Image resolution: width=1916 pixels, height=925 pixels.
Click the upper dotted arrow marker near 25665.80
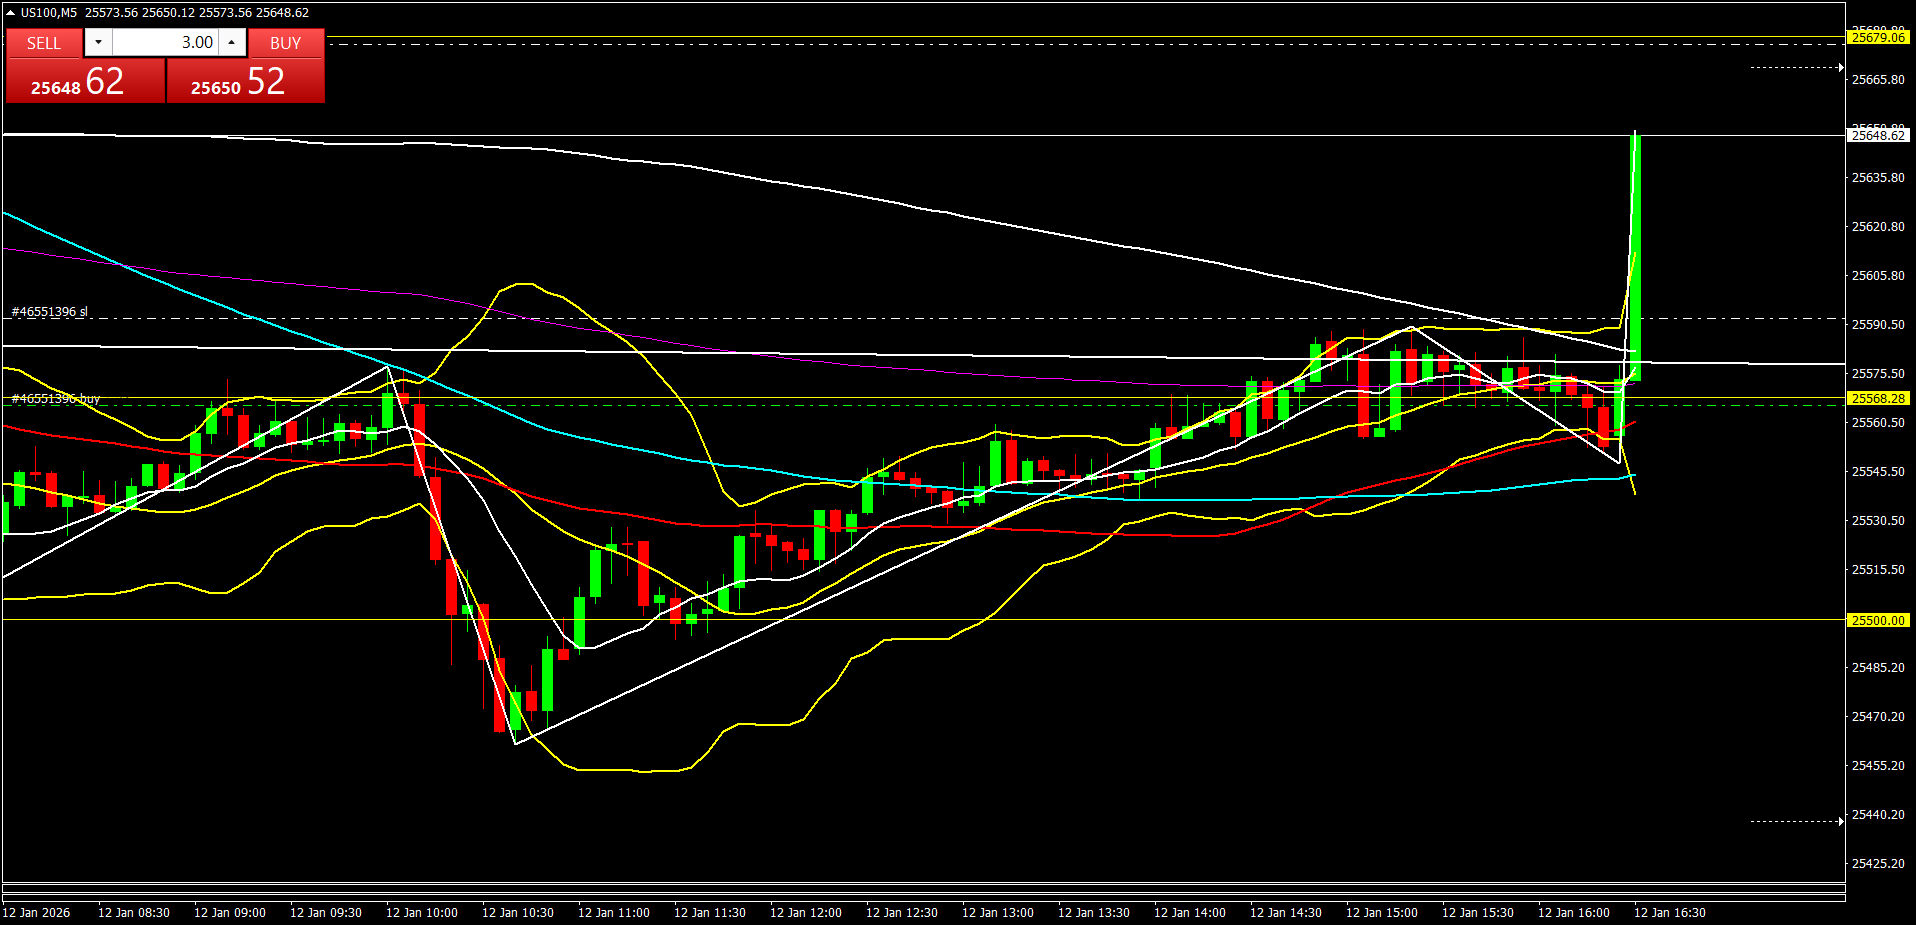1797,68
